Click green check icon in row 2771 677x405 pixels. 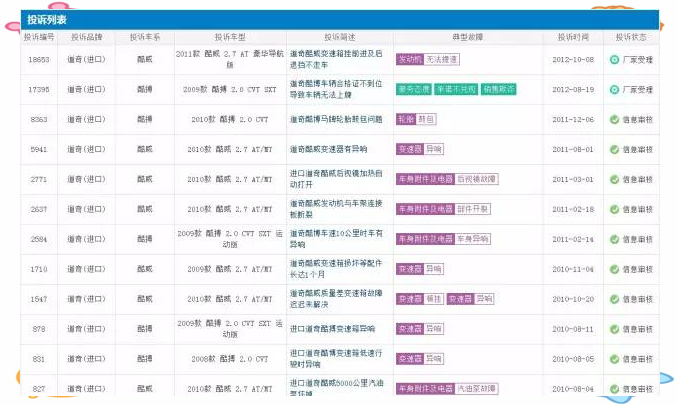click(614, 179)
